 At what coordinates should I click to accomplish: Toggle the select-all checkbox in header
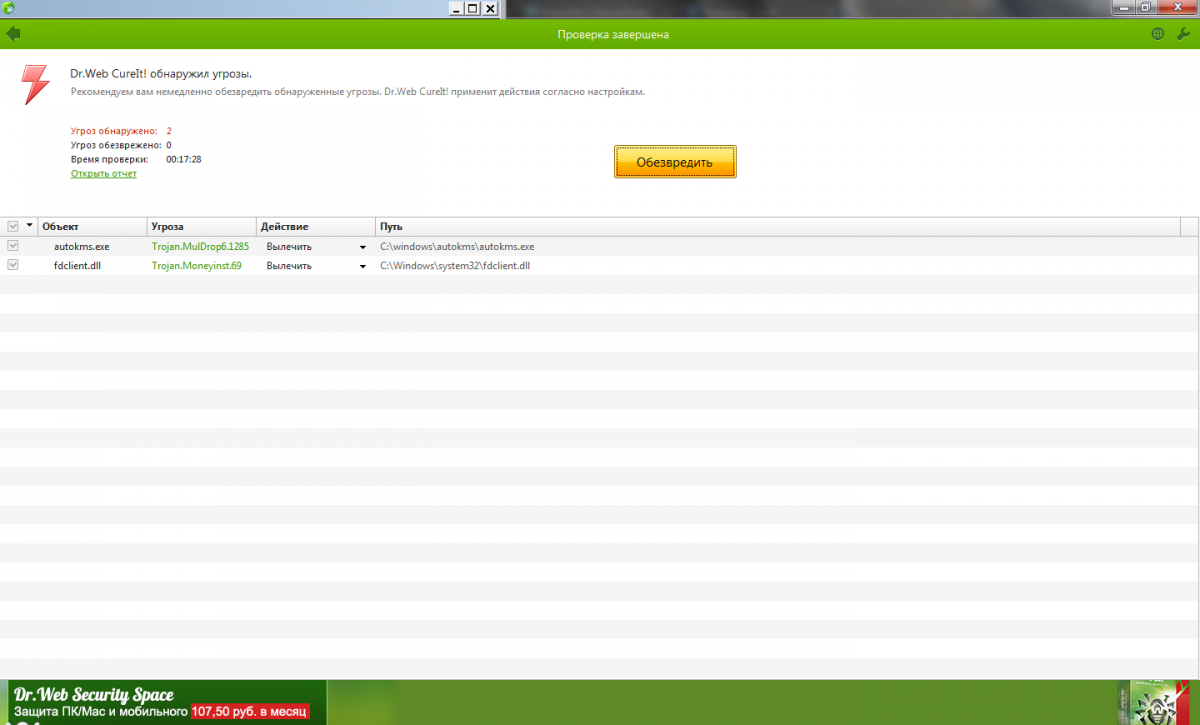pyautogui.click(x=13, y=226)
